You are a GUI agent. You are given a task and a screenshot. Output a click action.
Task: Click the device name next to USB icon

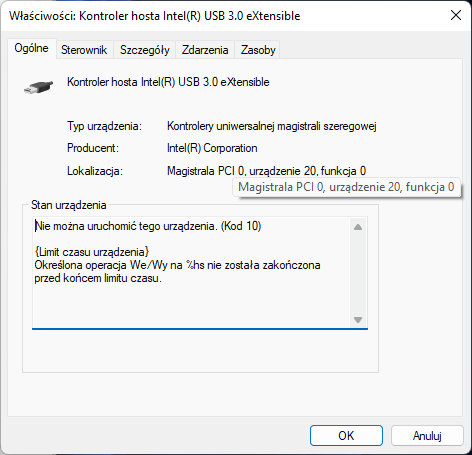click(168, 82)
